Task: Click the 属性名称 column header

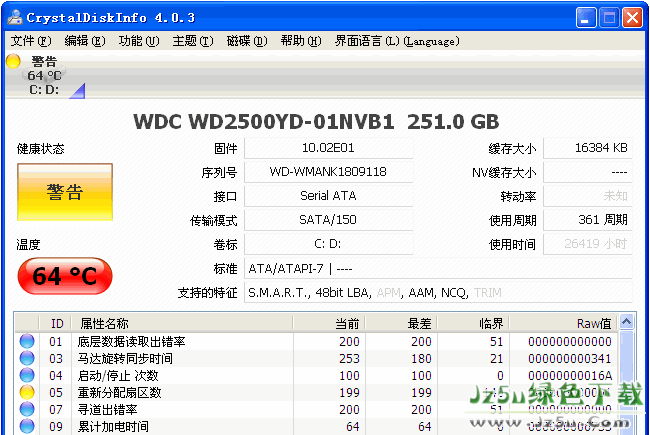Action: click(x=182, y=323)
